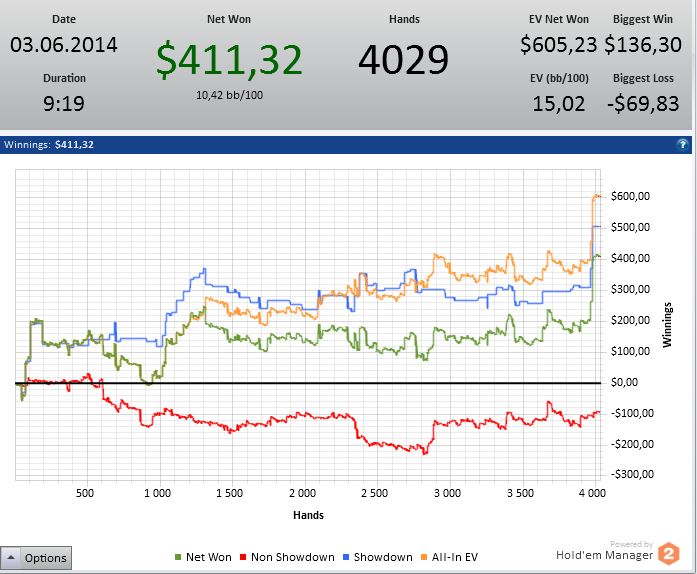Toggle the Net Won legend label

pyautogui.click(x=208, y=557)
